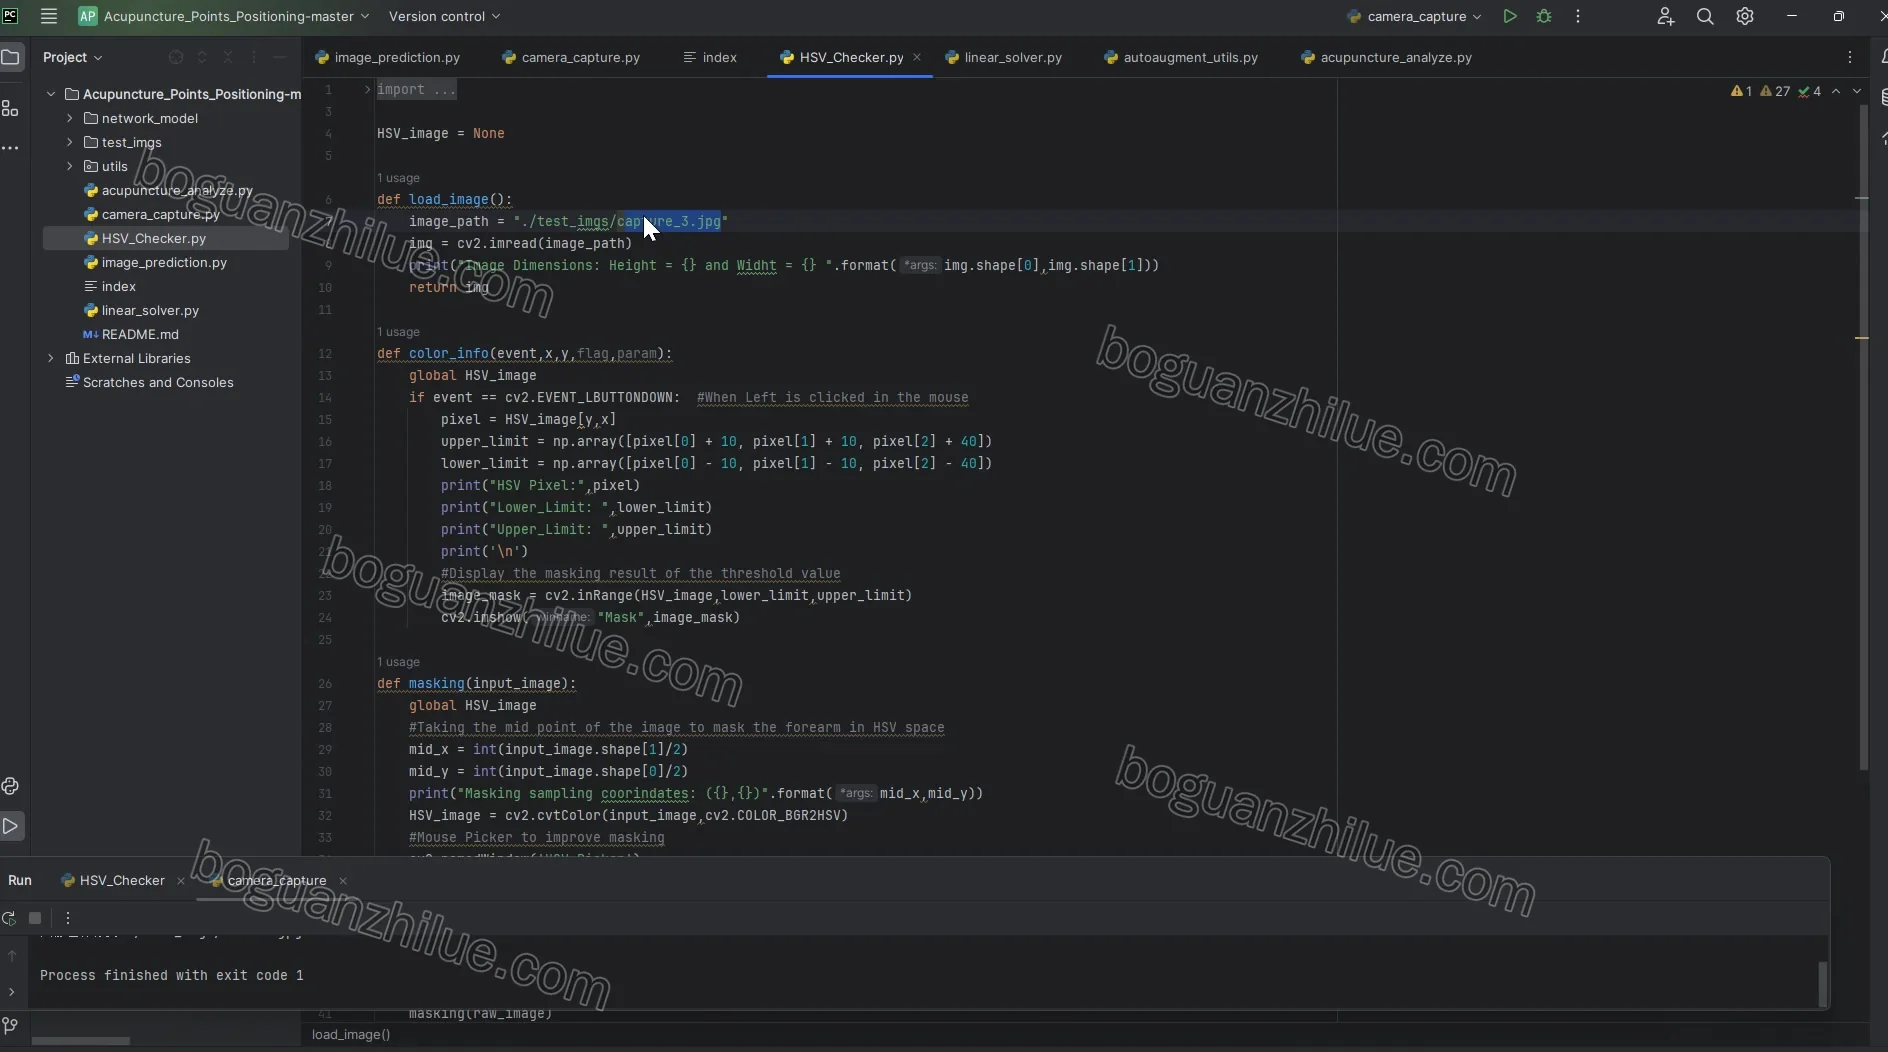Click load_image() breadcrumb in status bar
Viewport: 1888px width, 1052px height.
click(351, 1034)
